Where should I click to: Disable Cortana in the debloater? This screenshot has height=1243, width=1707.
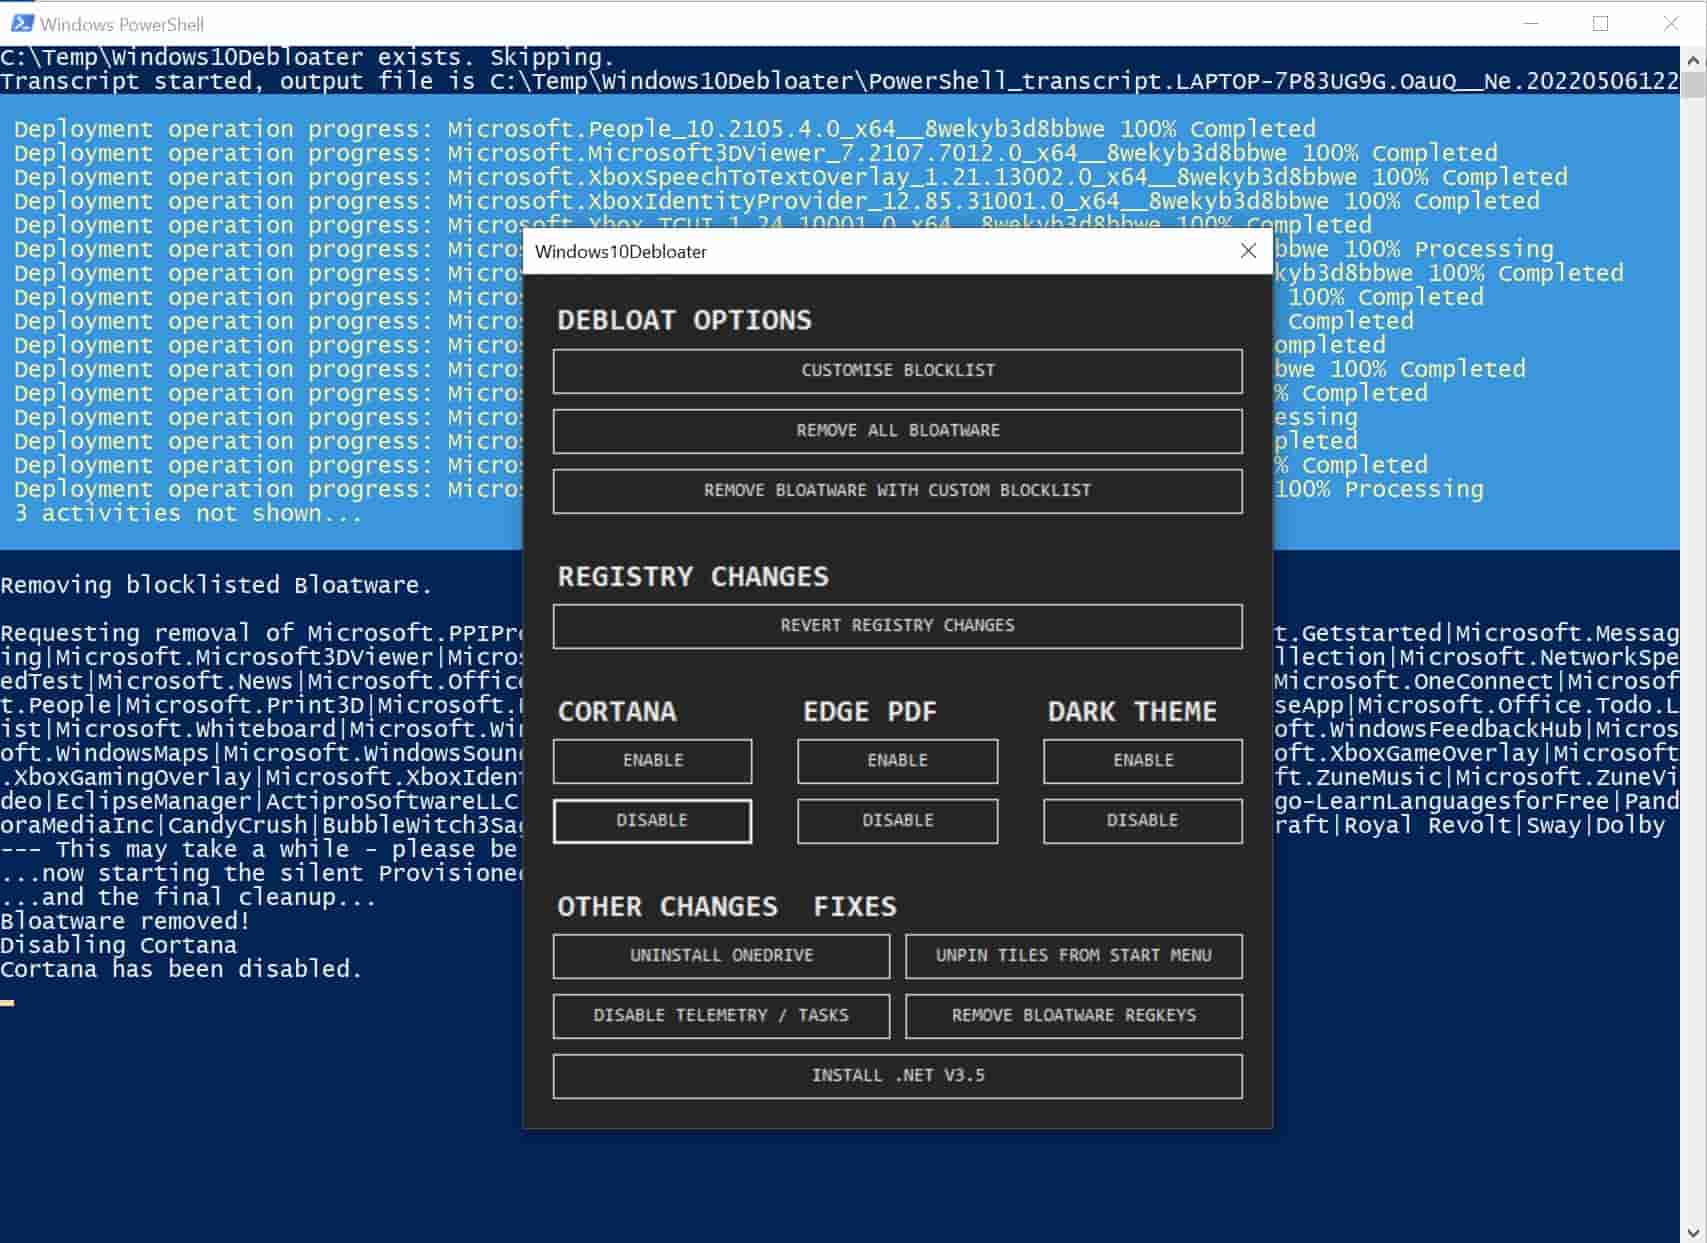coord(652,821)
